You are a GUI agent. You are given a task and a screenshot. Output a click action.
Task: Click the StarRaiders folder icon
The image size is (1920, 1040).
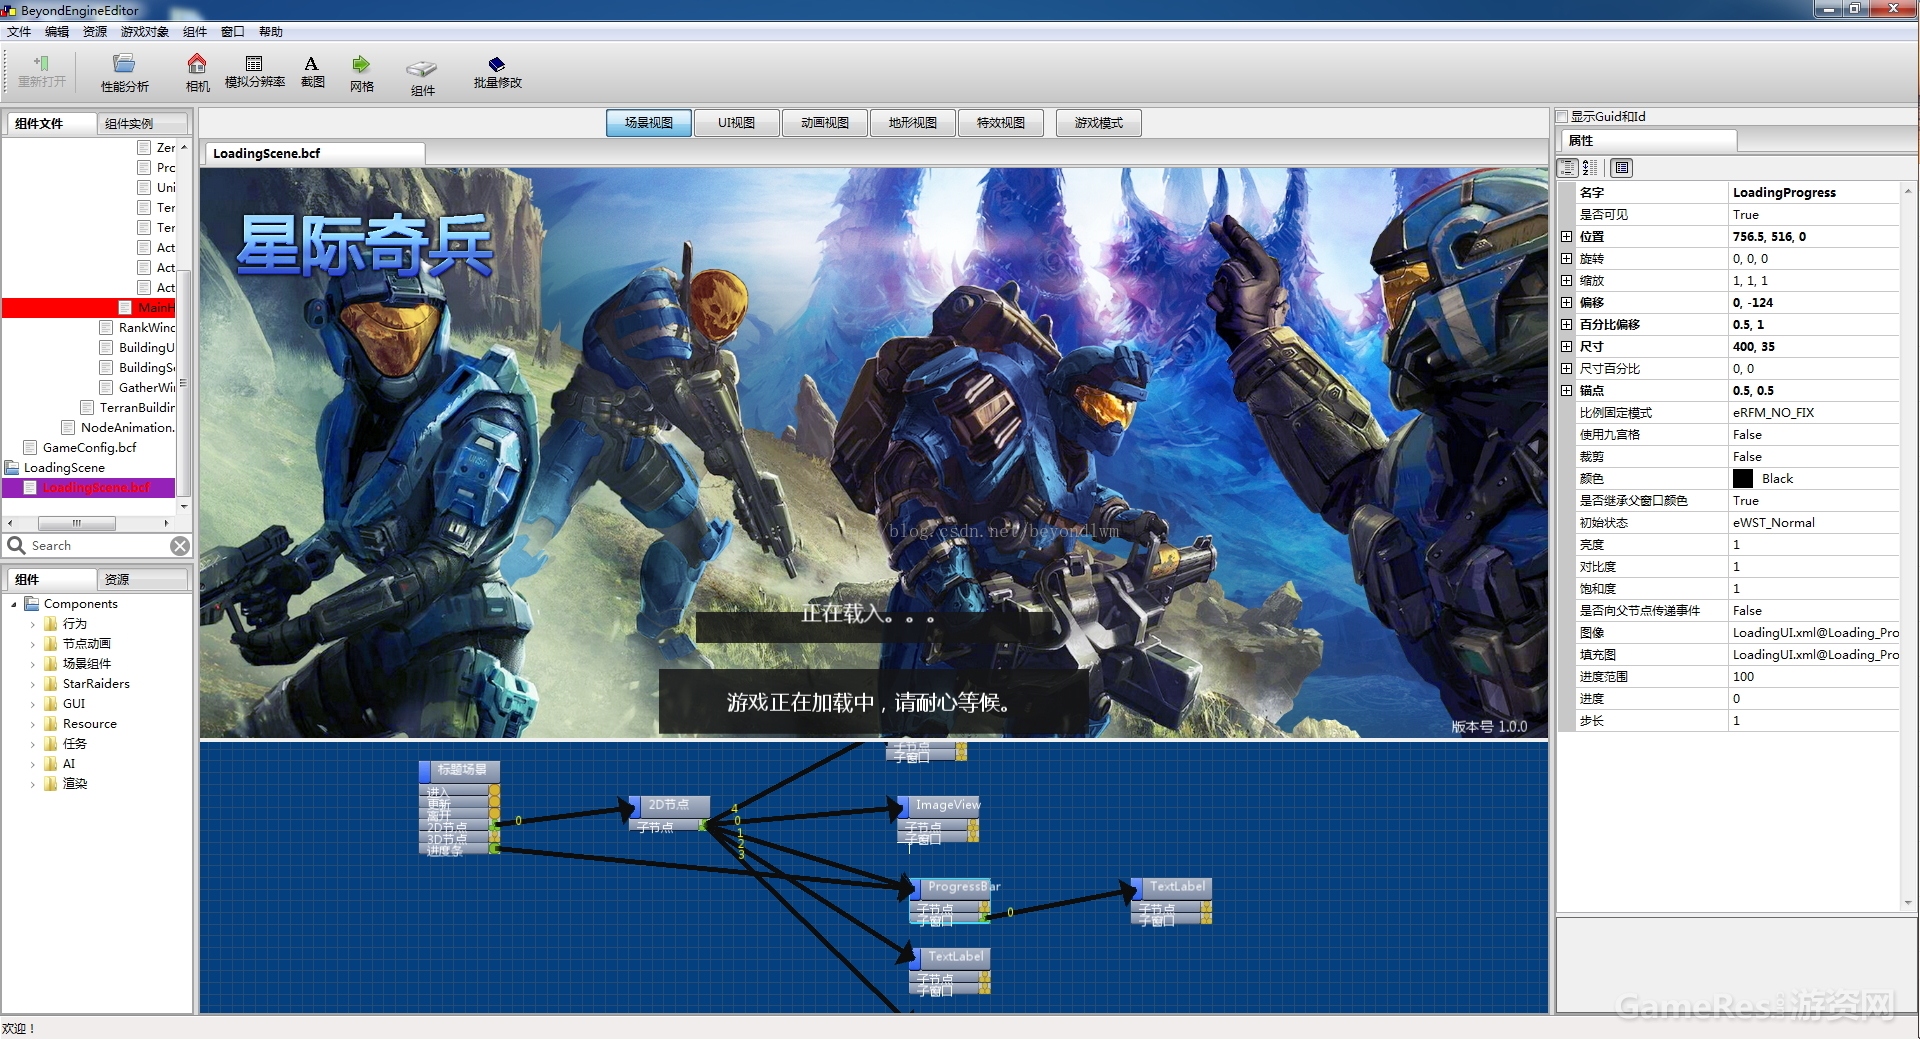pos(50,683)
